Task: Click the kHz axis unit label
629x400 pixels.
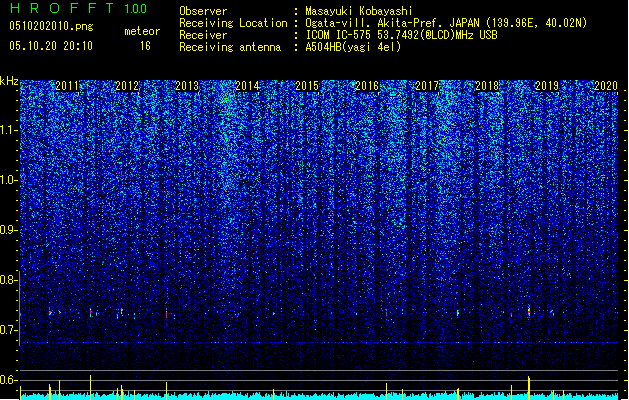Action: 9,81
